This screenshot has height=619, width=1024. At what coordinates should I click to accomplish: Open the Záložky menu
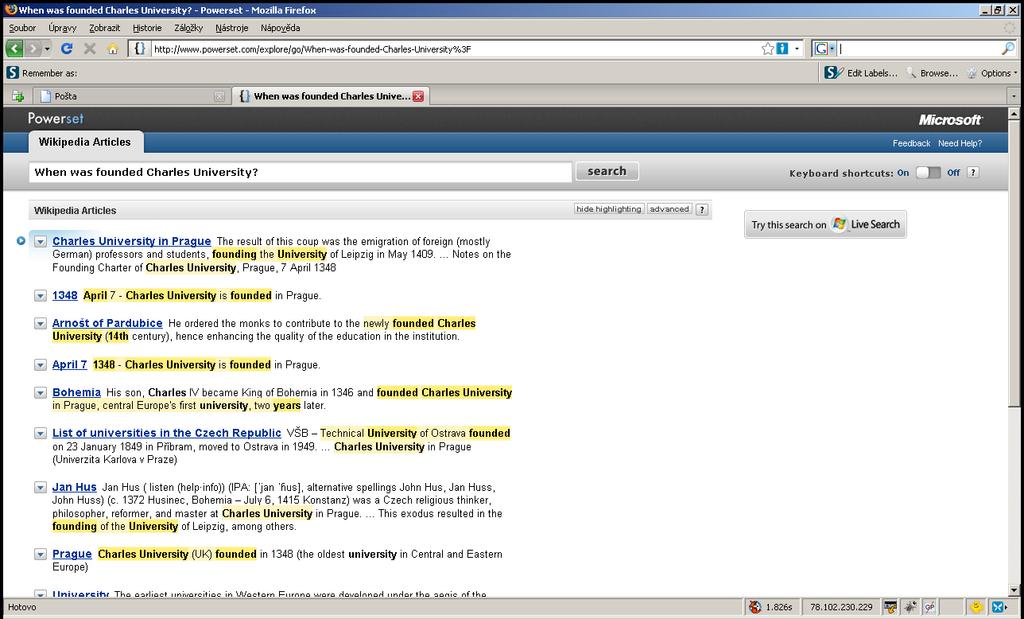tap(188, 28)
